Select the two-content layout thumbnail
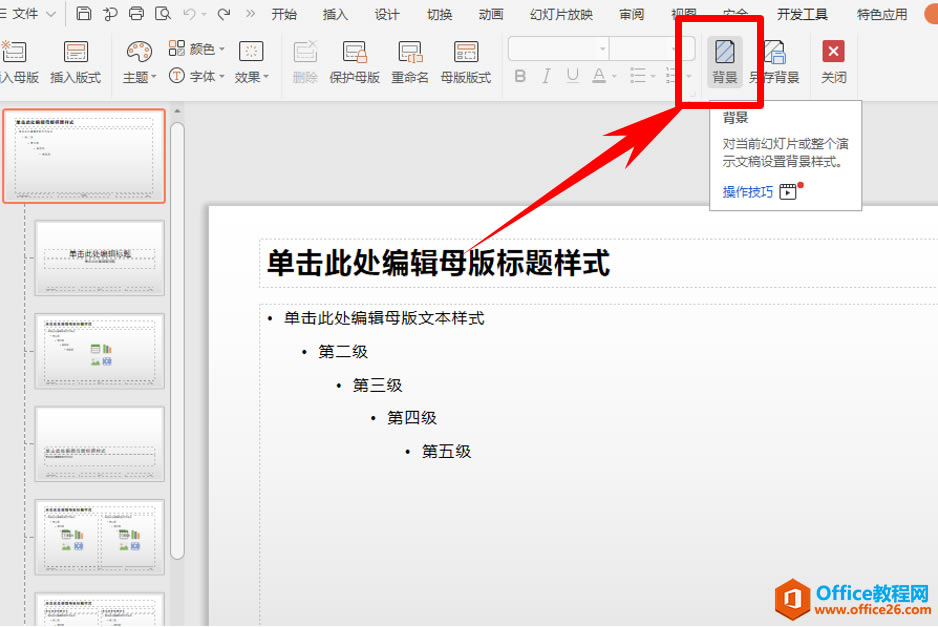 [x=99, y=537]
